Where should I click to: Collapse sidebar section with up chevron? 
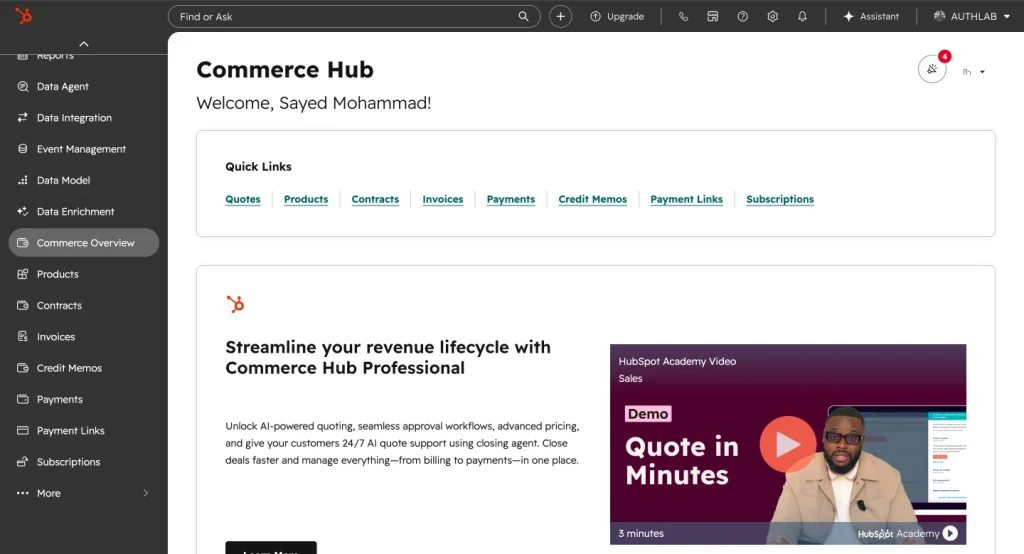(84, 44)
